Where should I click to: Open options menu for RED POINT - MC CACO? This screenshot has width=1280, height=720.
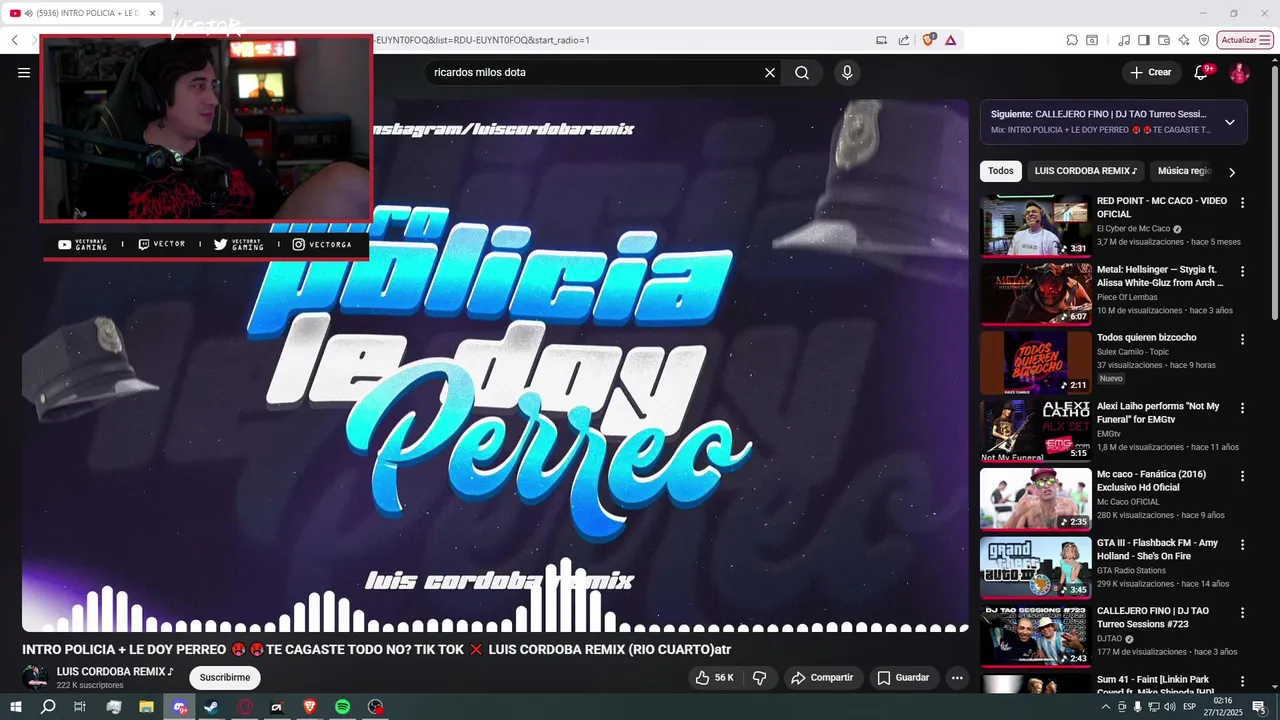pyautogui.click(x=1243, y=202)
